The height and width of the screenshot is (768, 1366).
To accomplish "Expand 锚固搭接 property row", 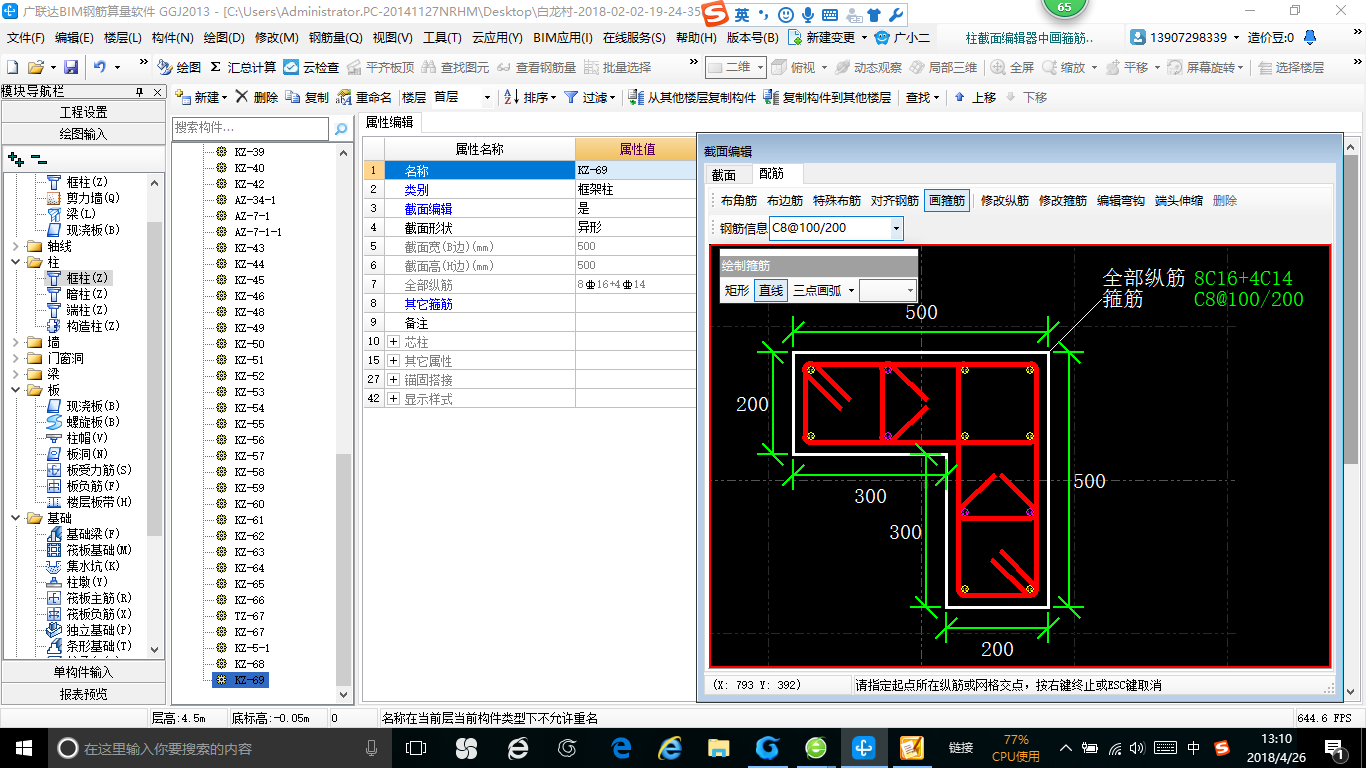I will pos(393,380).
